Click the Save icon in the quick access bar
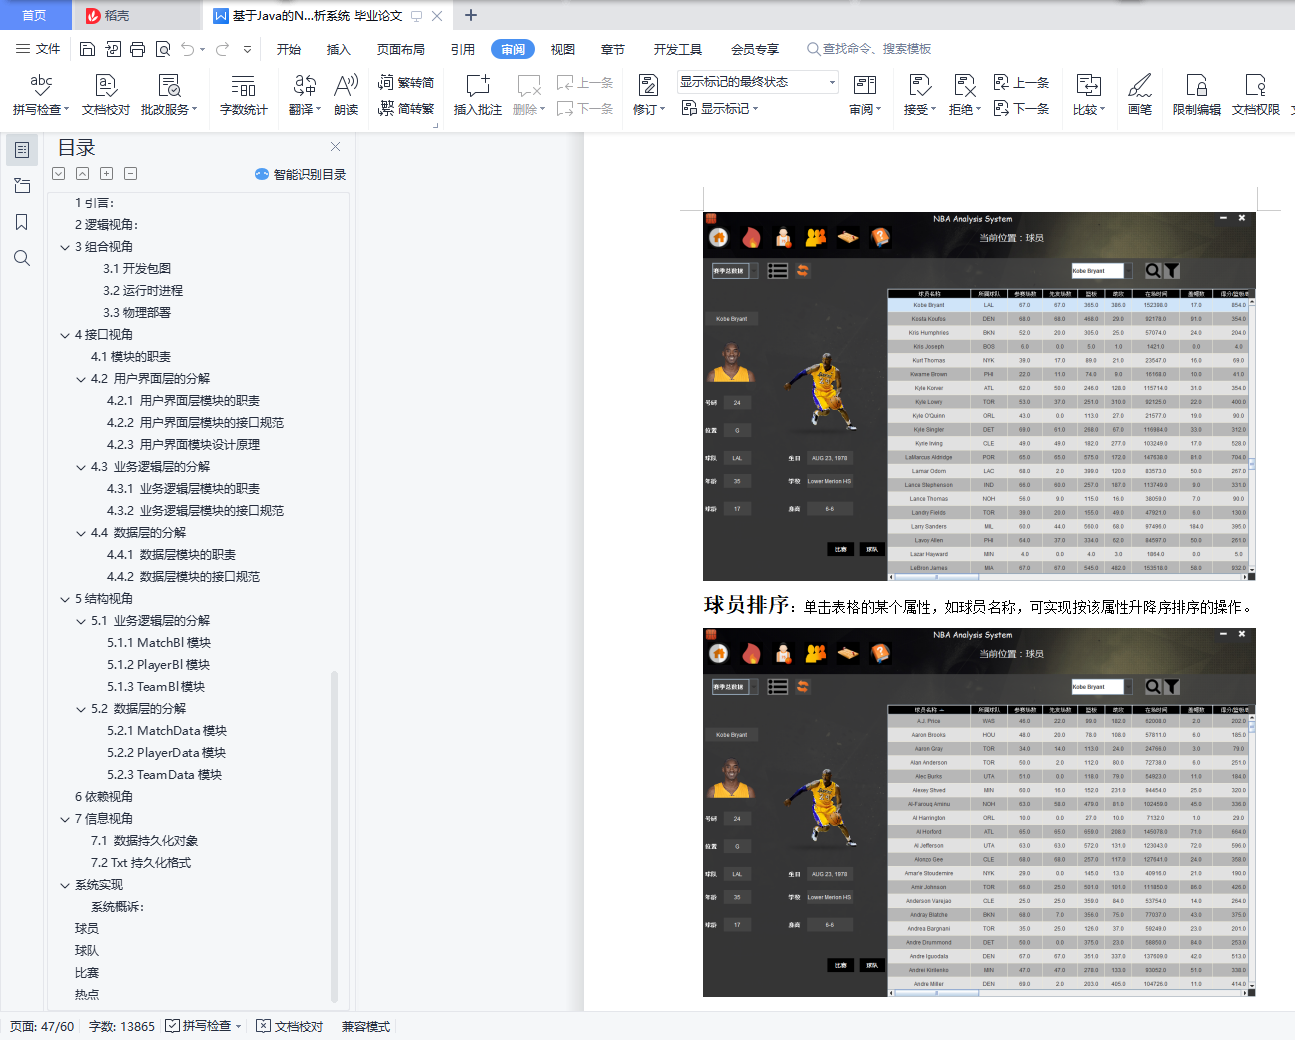 (88, 49)
